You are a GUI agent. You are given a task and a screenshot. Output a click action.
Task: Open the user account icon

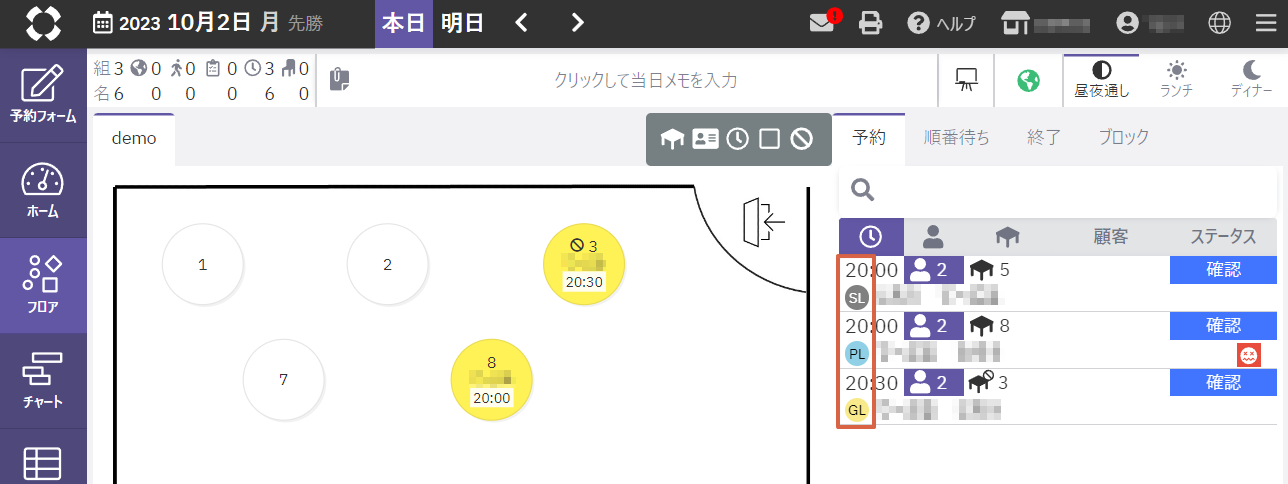click(x=1129, y=23)
